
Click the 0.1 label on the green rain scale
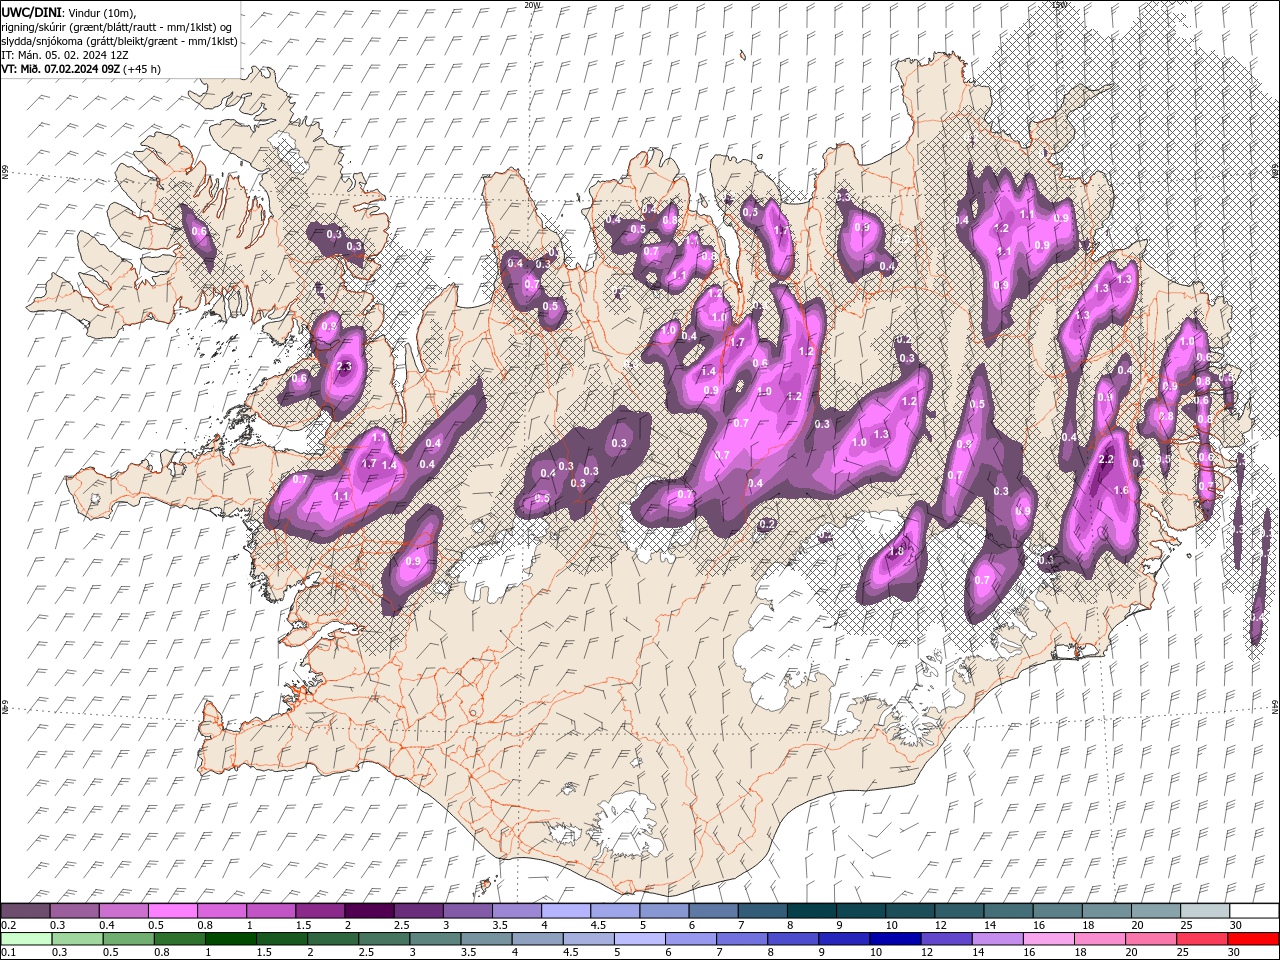click(8, 953)
